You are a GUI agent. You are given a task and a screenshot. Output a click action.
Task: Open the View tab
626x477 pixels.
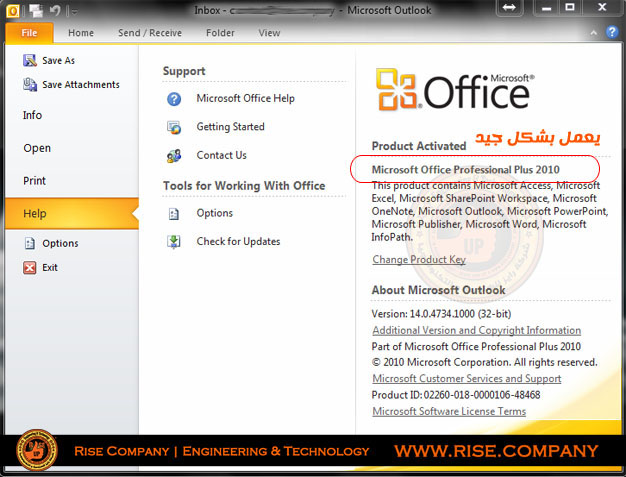pos(269,33)
